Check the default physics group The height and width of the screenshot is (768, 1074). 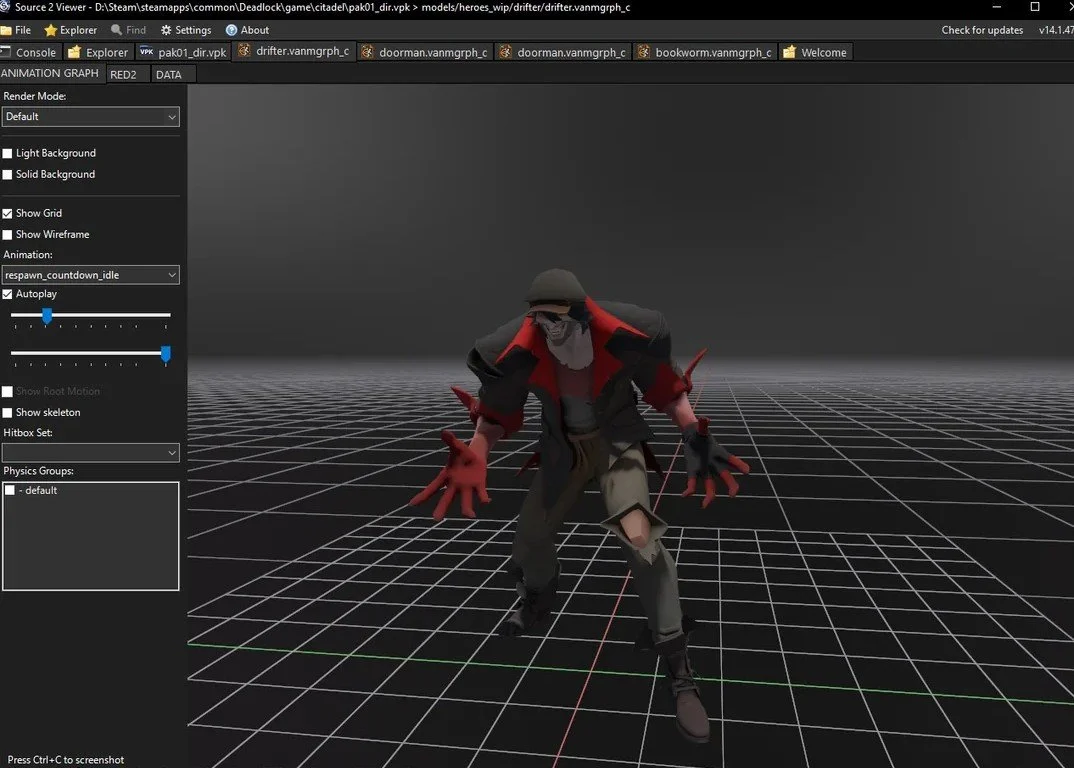pyautogui.click(x=10, y=491)
